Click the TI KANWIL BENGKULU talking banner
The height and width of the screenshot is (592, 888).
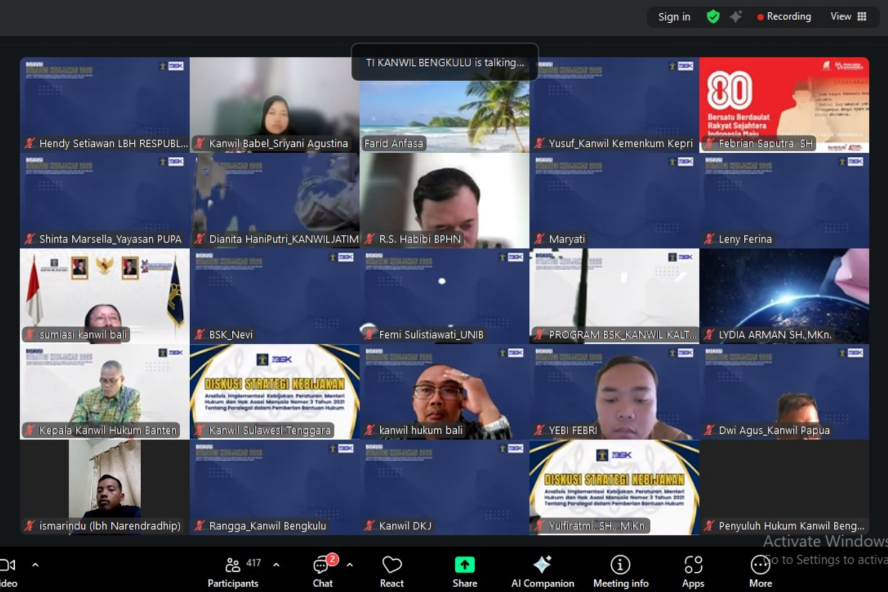pyautogui.click(x=444, y=62)
